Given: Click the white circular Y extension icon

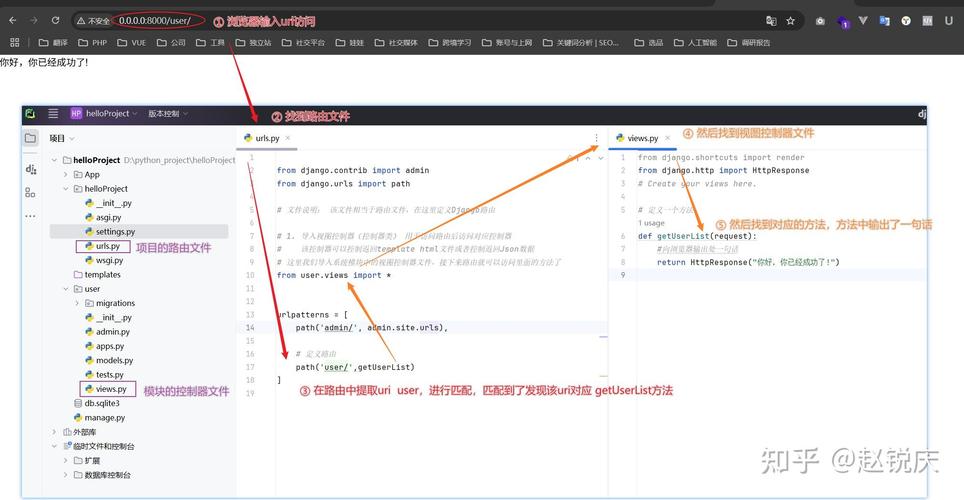Looking at the screenshot, I should [x=906, y=21].
